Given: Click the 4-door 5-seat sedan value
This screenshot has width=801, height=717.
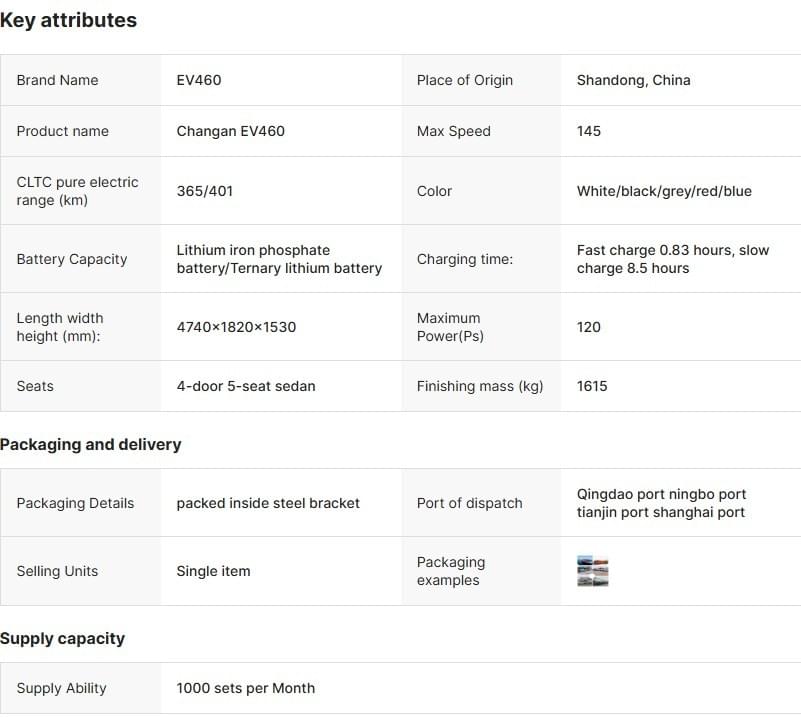Looking at the screenshot, I should 246,386.
